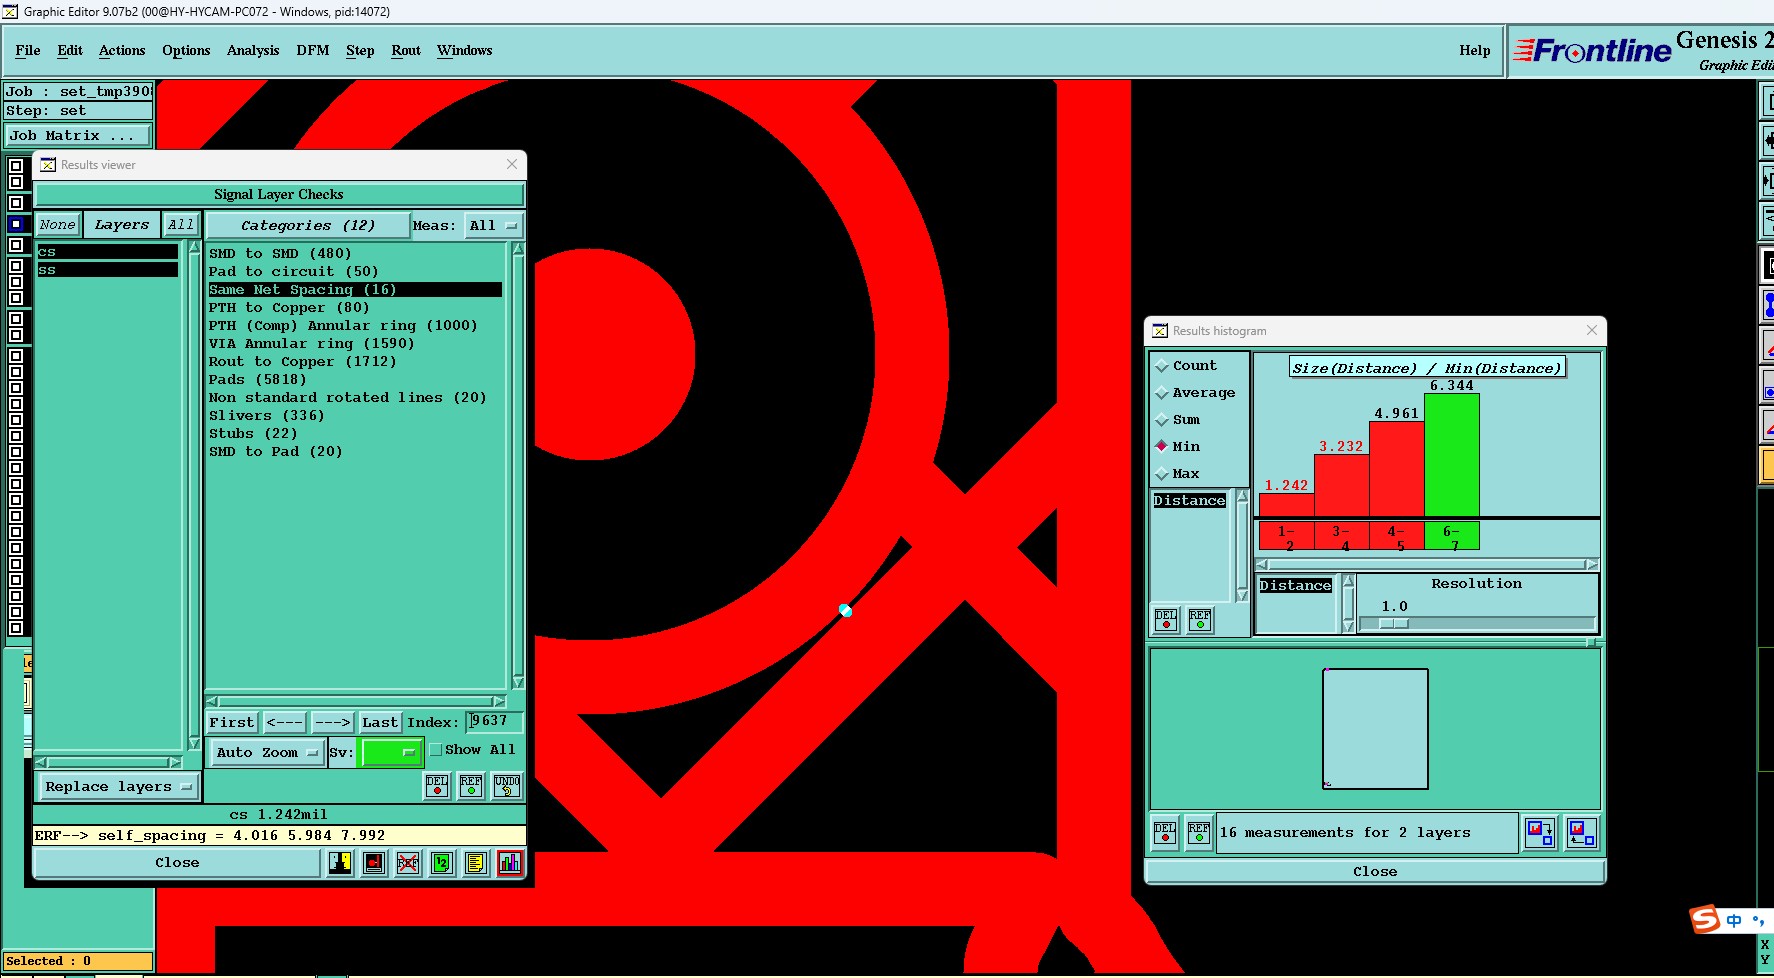Click the UNDO icon in Results viewer
Viewport: 1774px width, 978px height.
(507, 786)
